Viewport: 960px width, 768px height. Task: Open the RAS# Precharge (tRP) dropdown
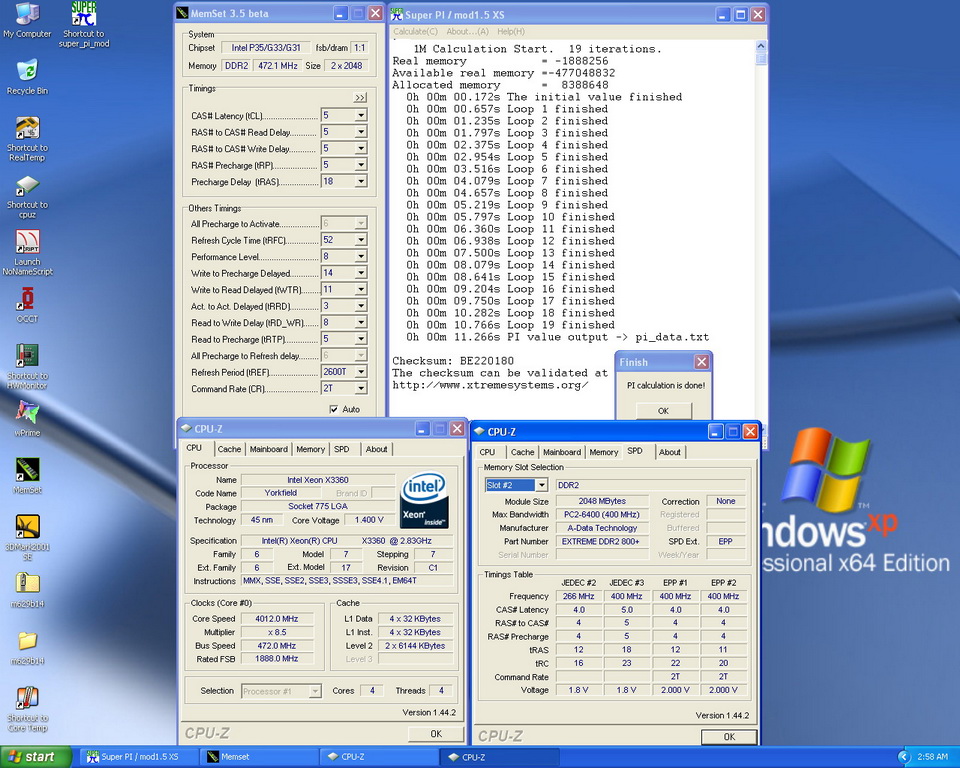(361, 165)
